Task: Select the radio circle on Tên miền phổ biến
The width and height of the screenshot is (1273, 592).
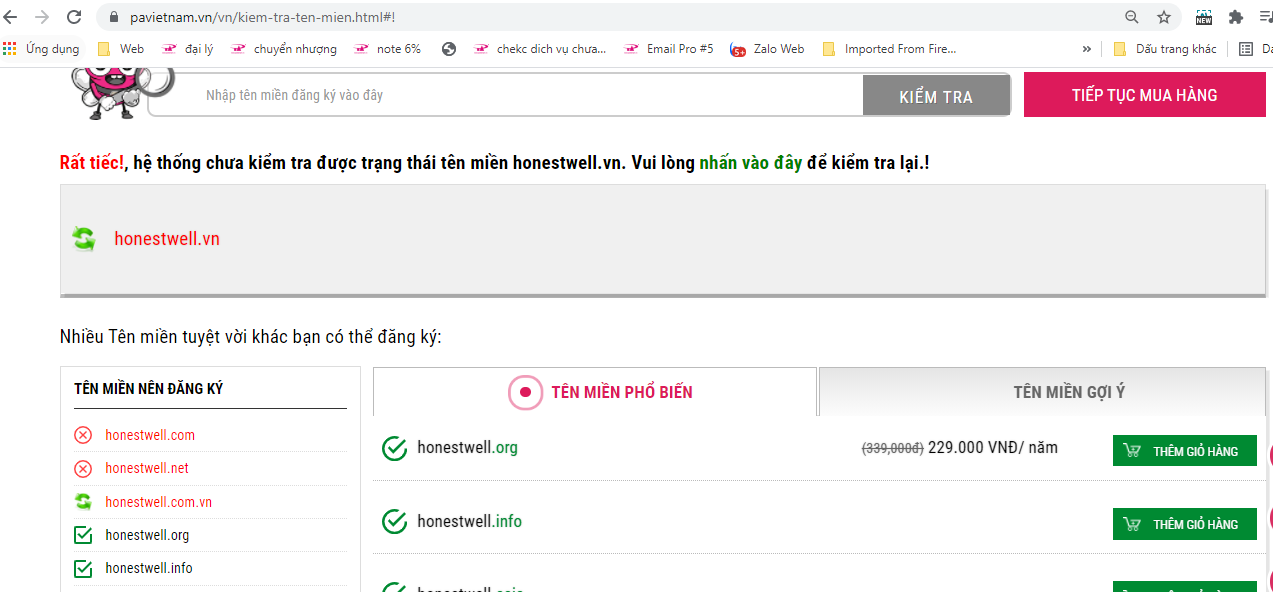Action: 525,392
